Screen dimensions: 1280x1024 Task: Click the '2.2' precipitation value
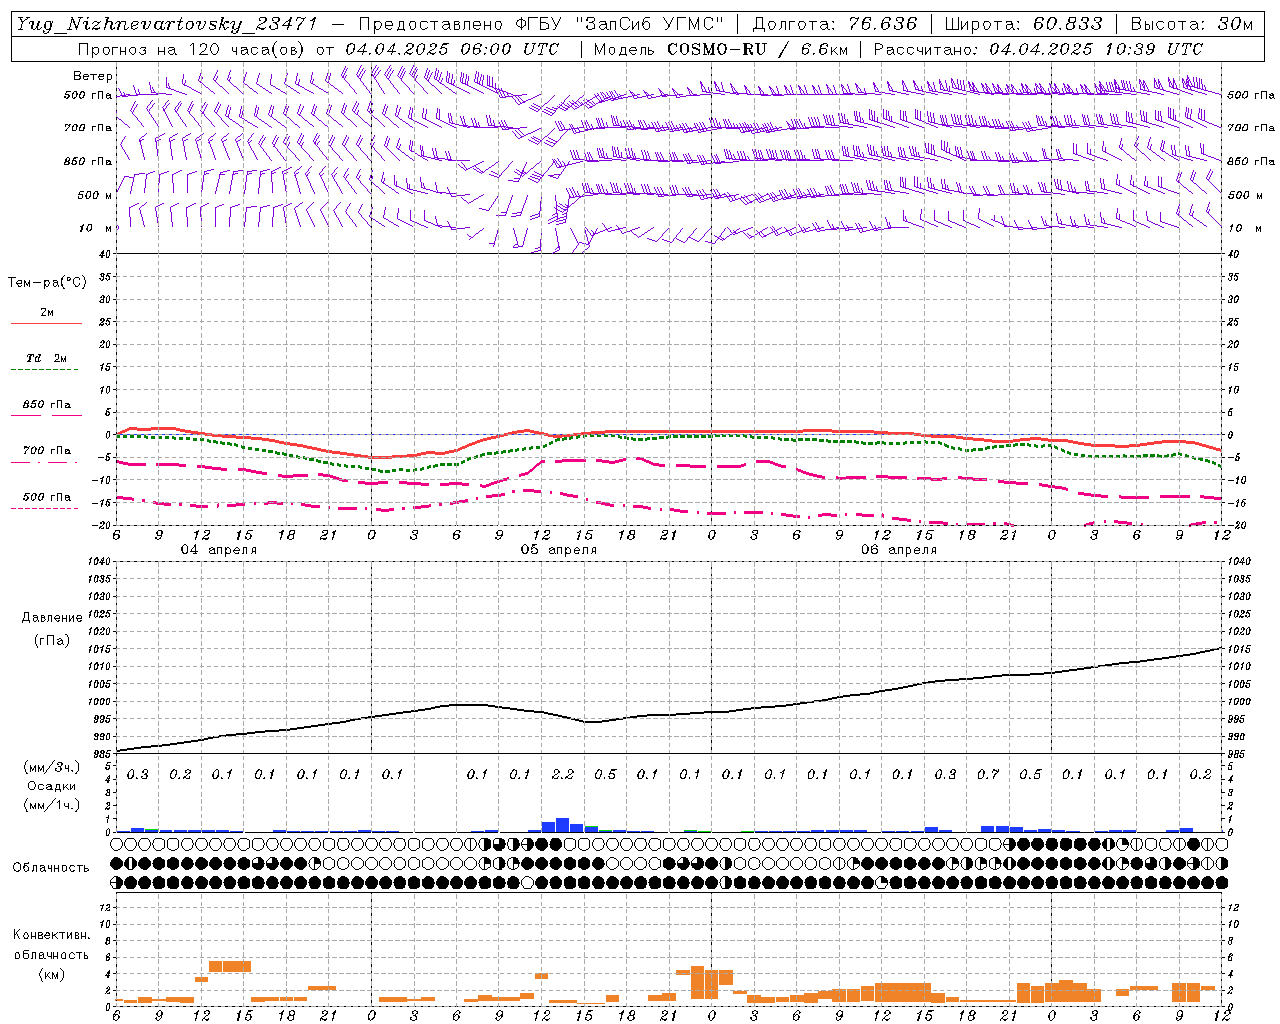coord(563,775)
